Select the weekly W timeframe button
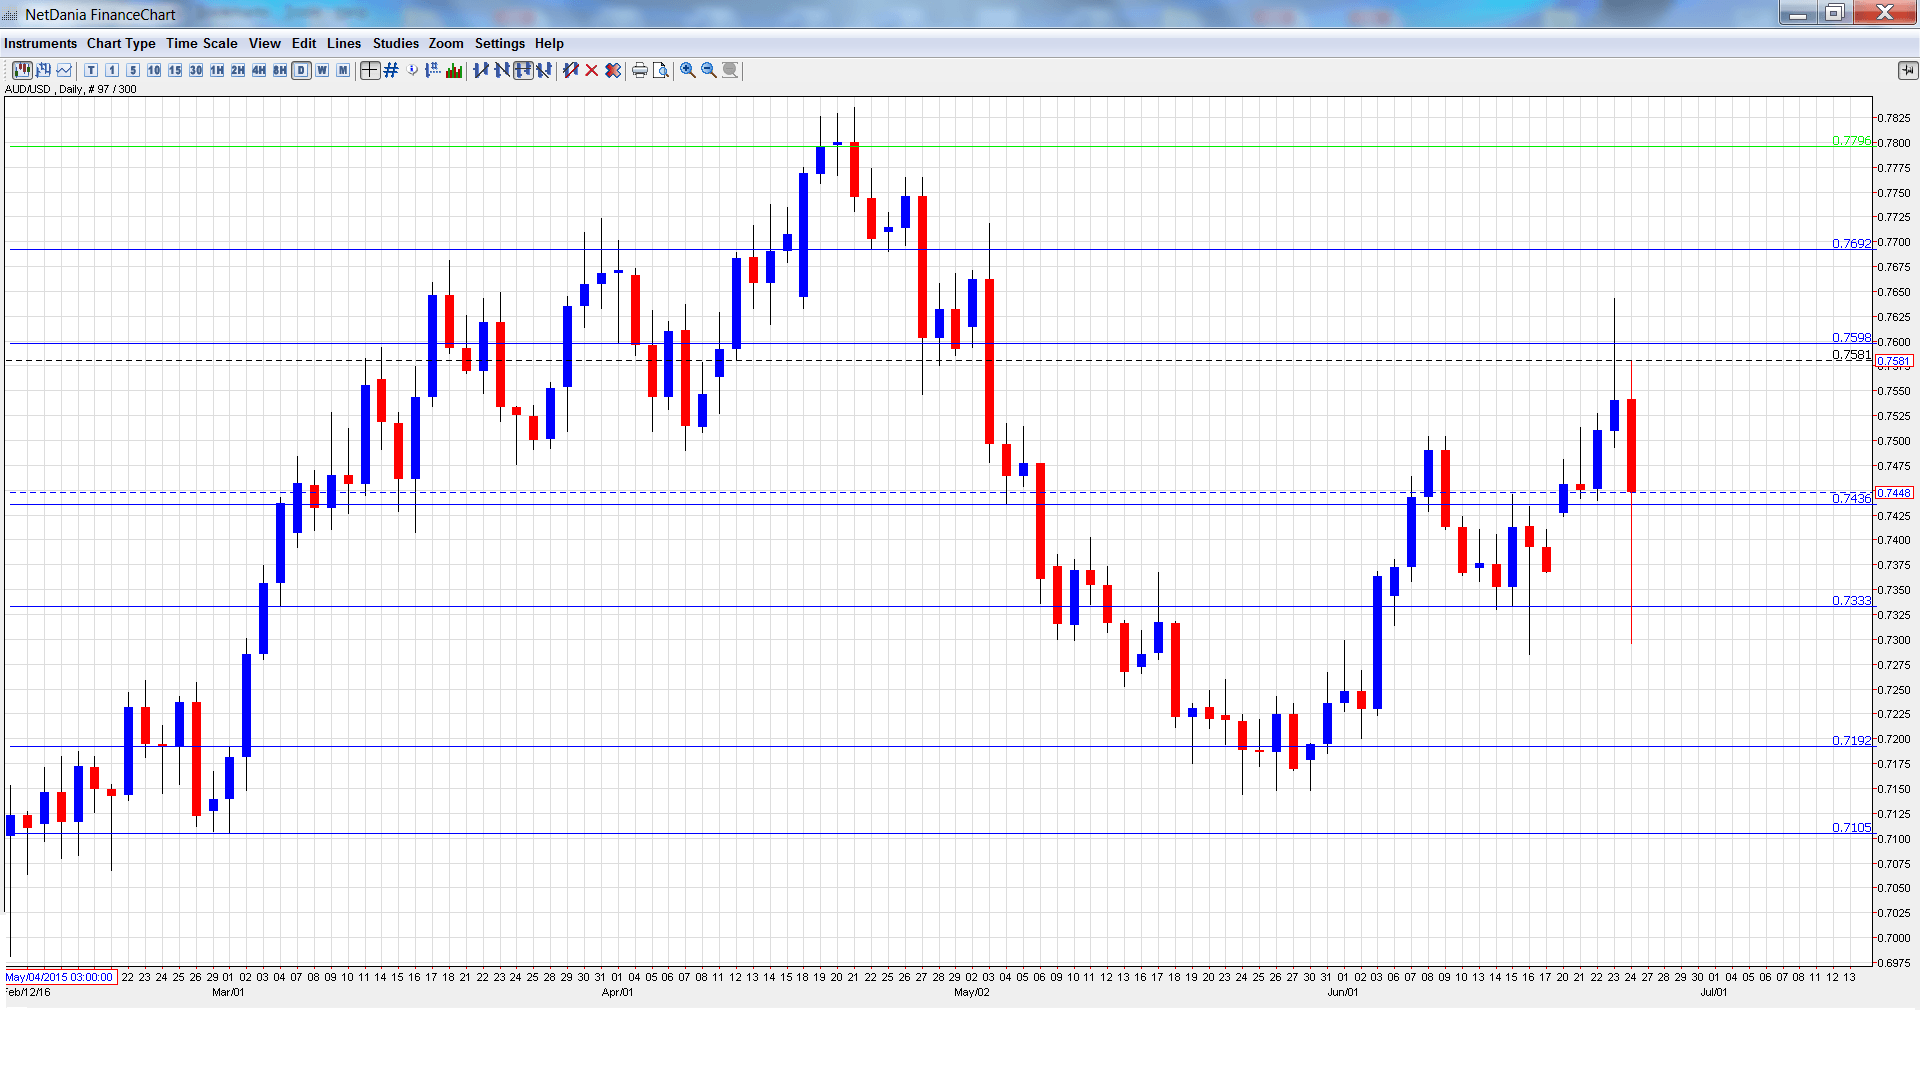Screen dimensions: 1920x1080 tap(322, 70)
